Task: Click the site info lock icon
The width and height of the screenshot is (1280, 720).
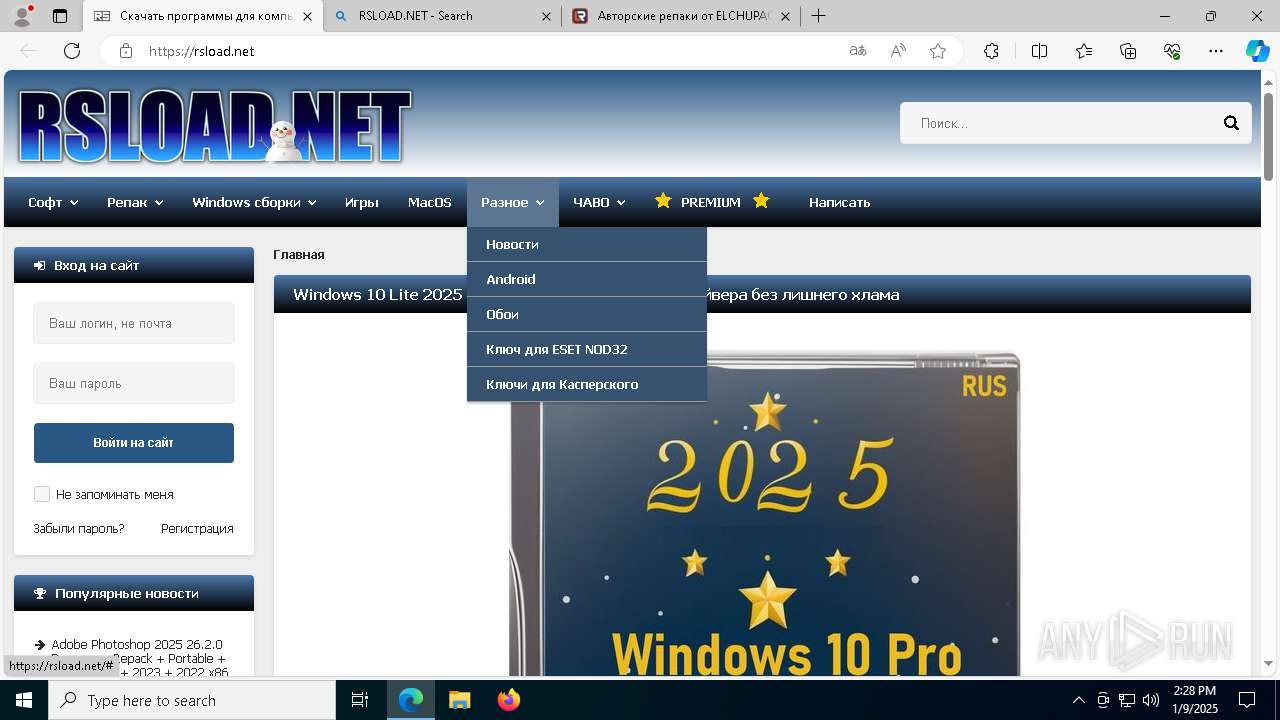Action: click(x=126, y=51)
